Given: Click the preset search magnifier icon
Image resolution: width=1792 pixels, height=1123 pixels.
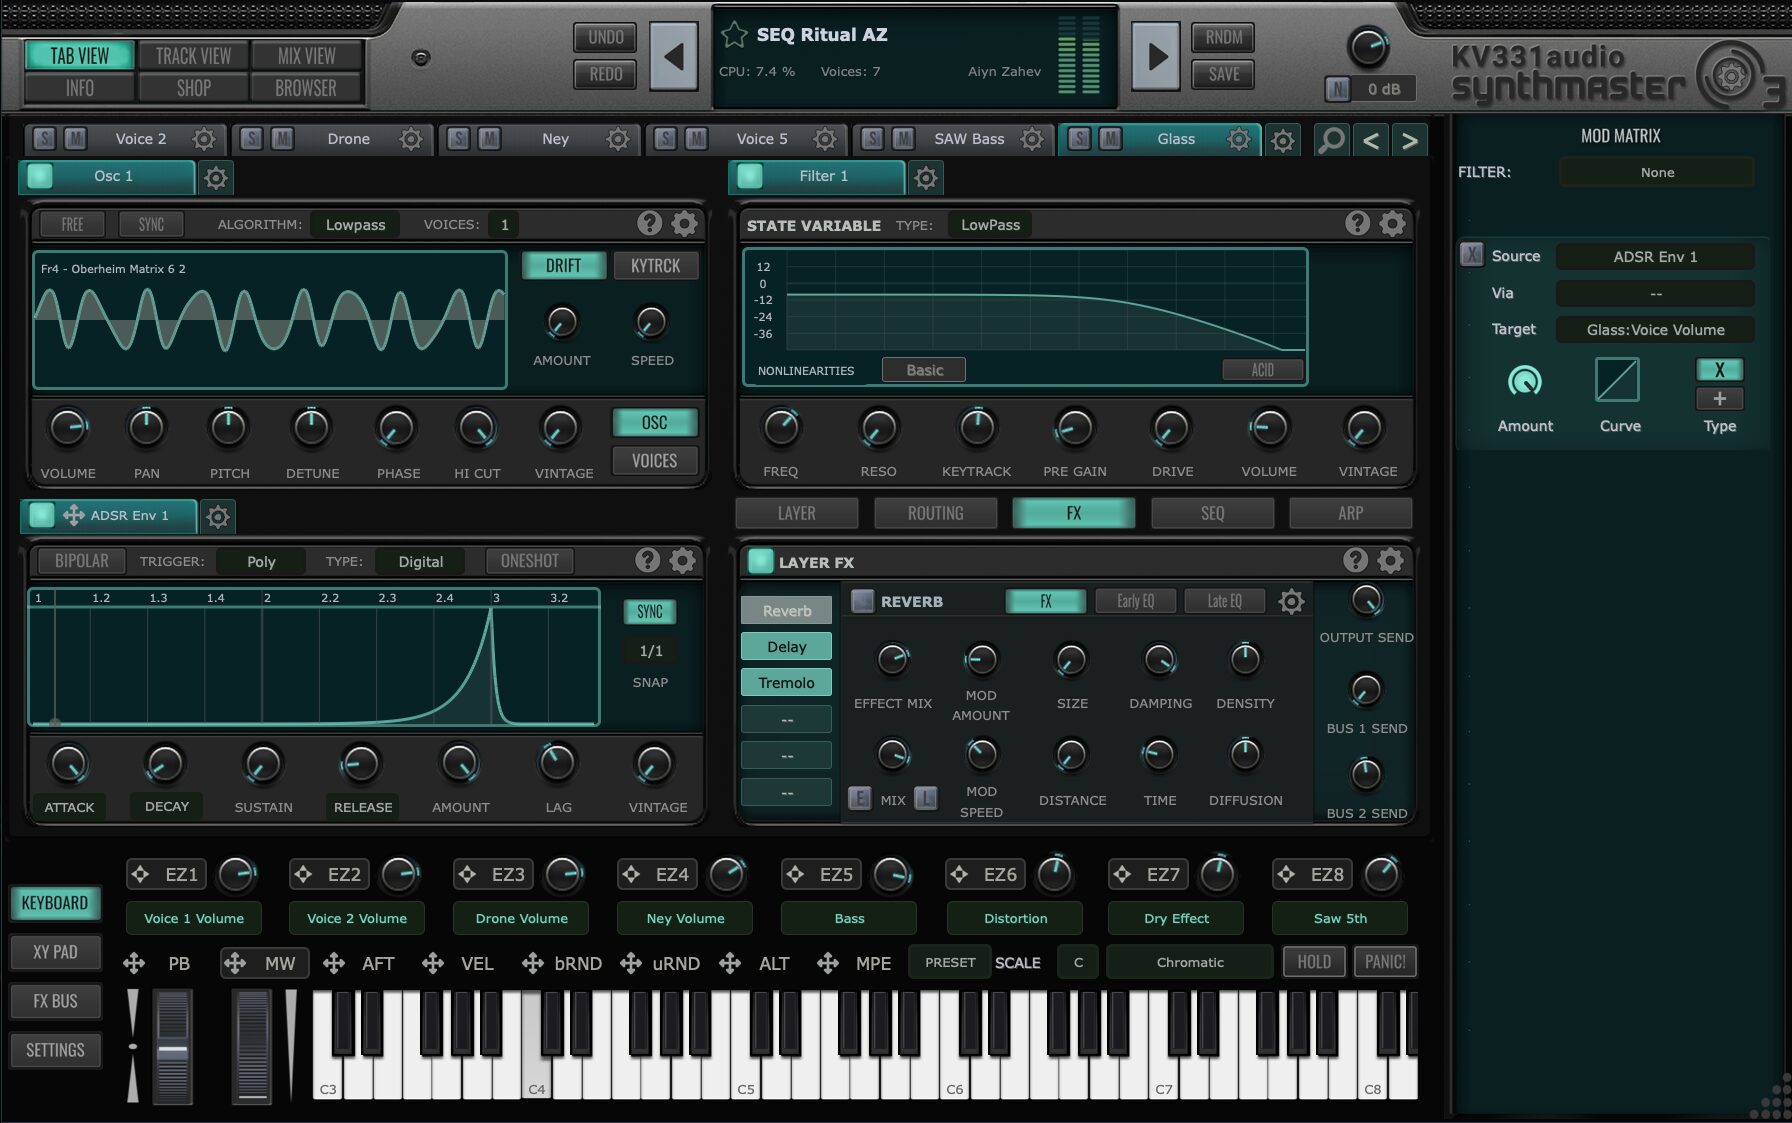Looking at the screenshot, I should point(1331,140).
